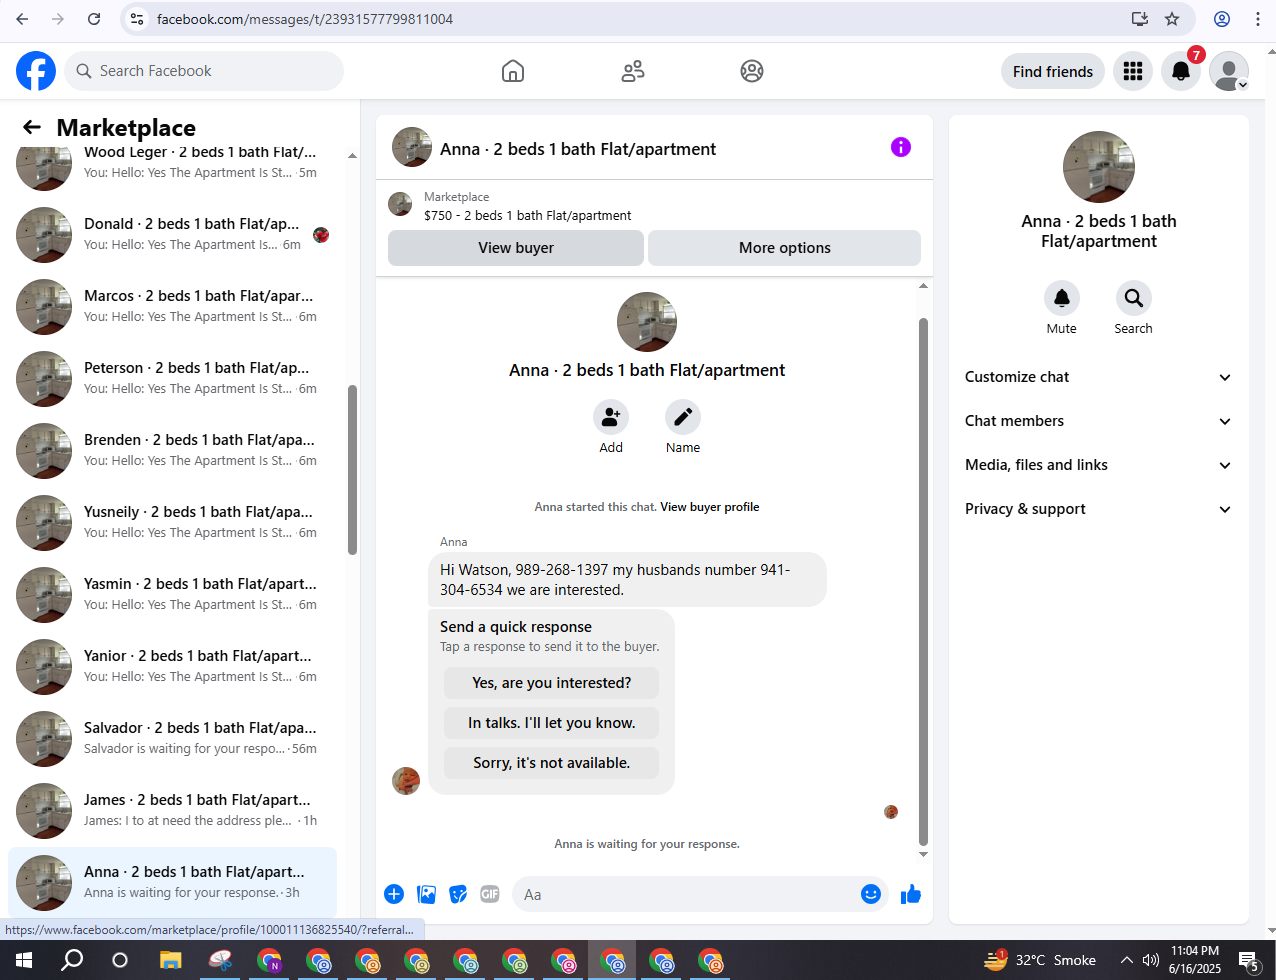Open conversation information purple icon
This screenshot has width=1276, height=980.
click(901, 147)
